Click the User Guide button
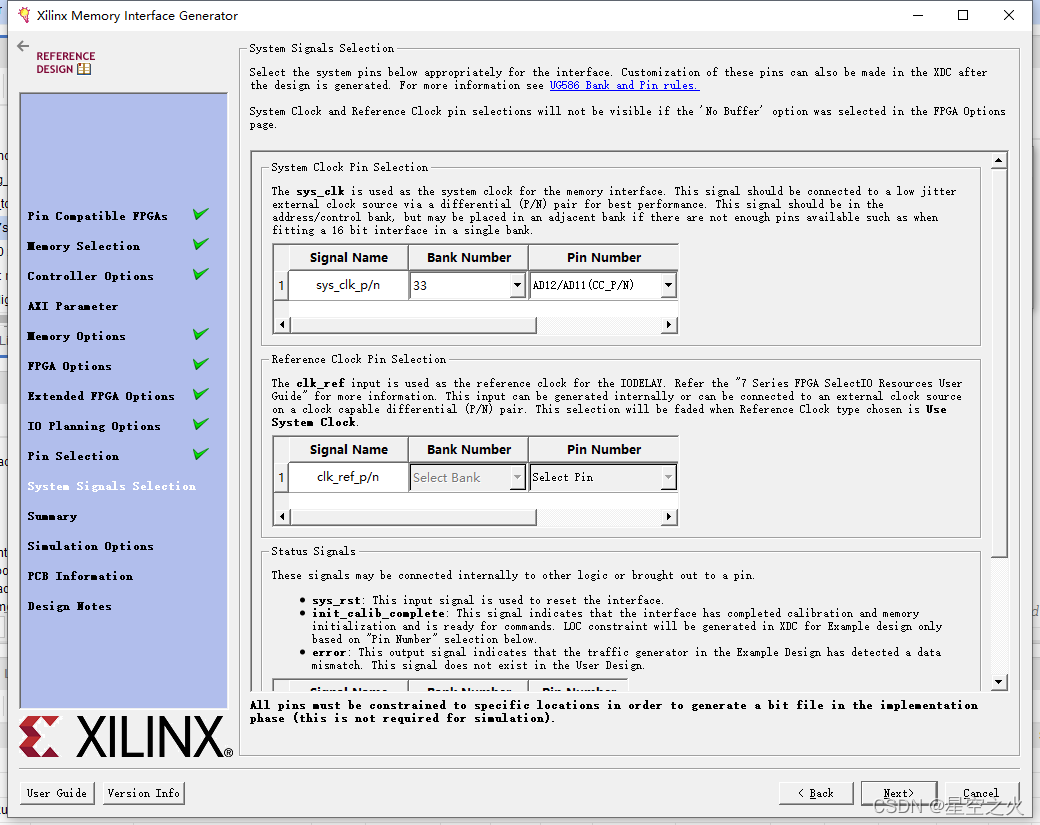 57,793
